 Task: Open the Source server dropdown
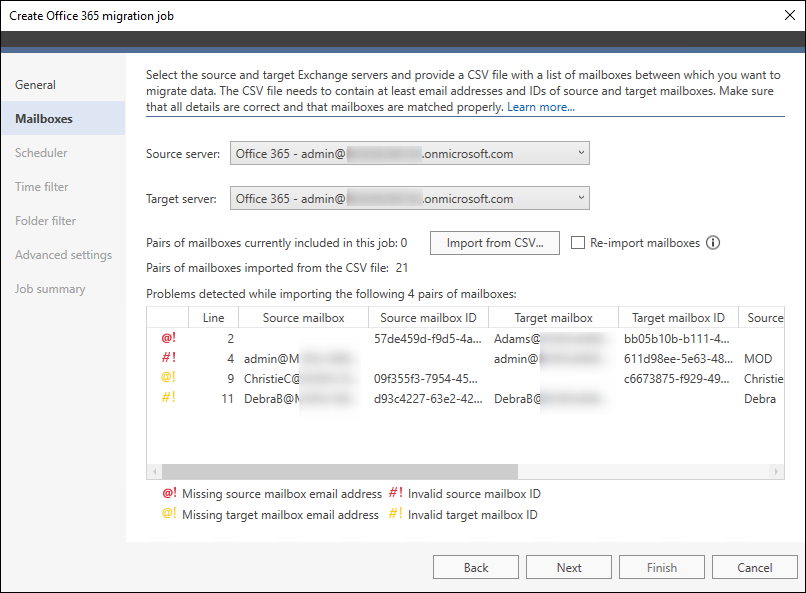coord(410,153)
